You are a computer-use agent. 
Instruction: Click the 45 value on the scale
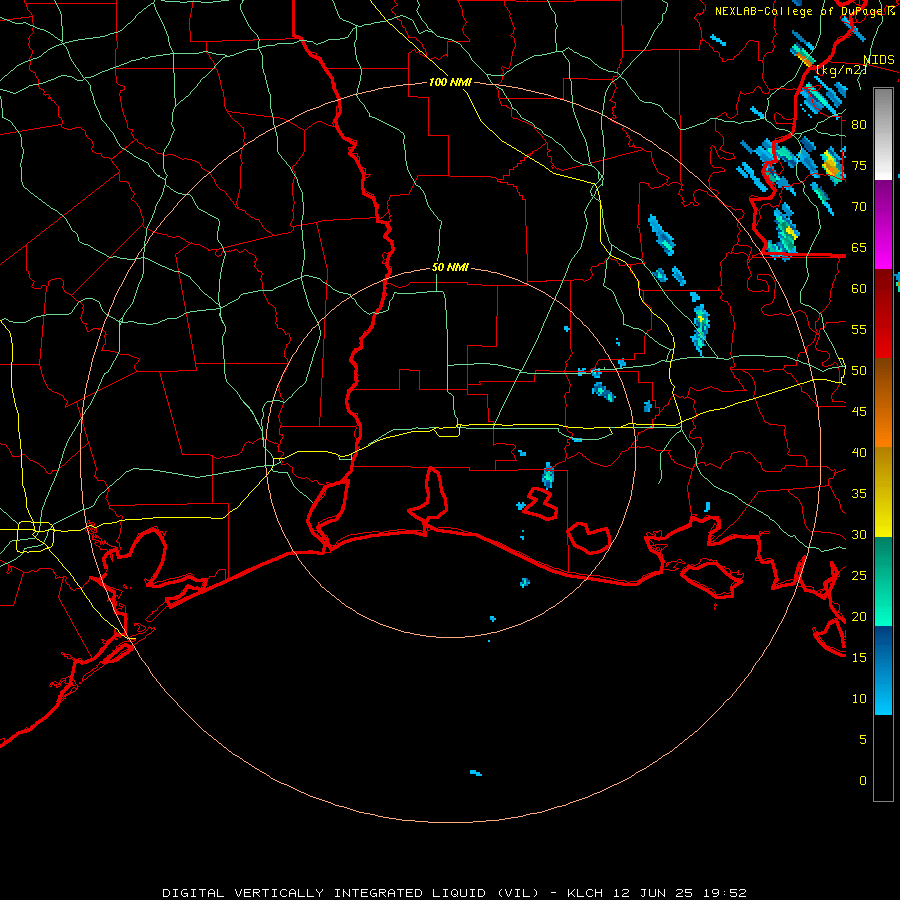pyautogui.click(x=859, y=412)
